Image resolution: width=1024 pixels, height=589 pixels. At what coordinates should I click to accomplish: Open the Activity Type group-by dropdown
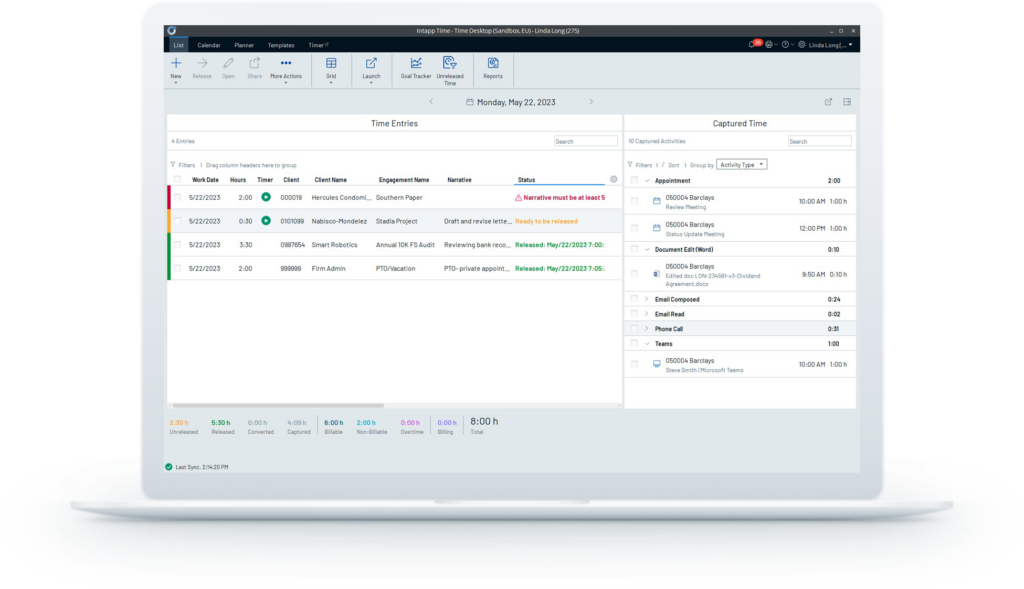point(741,165)
